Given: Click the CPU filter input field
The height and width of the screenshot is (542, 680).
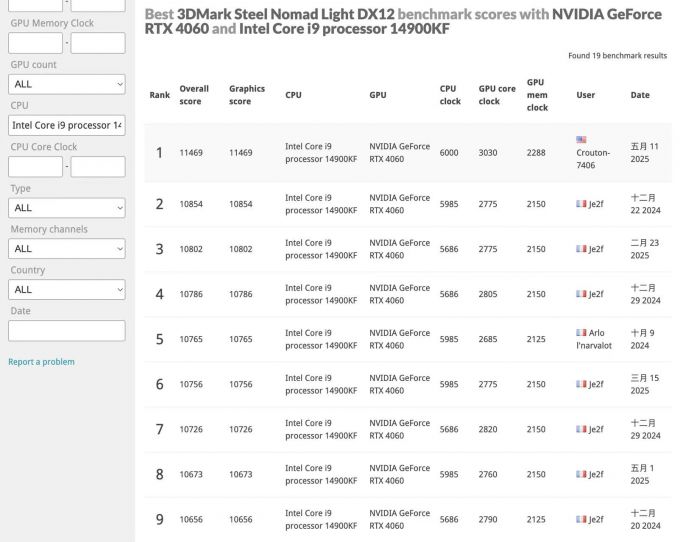Looking at the screenshot, I should tap(67, 125).
